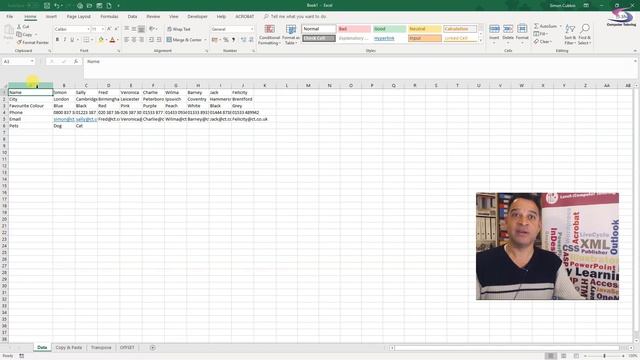Toggle Wrap Text

click(x=179, y=29)
